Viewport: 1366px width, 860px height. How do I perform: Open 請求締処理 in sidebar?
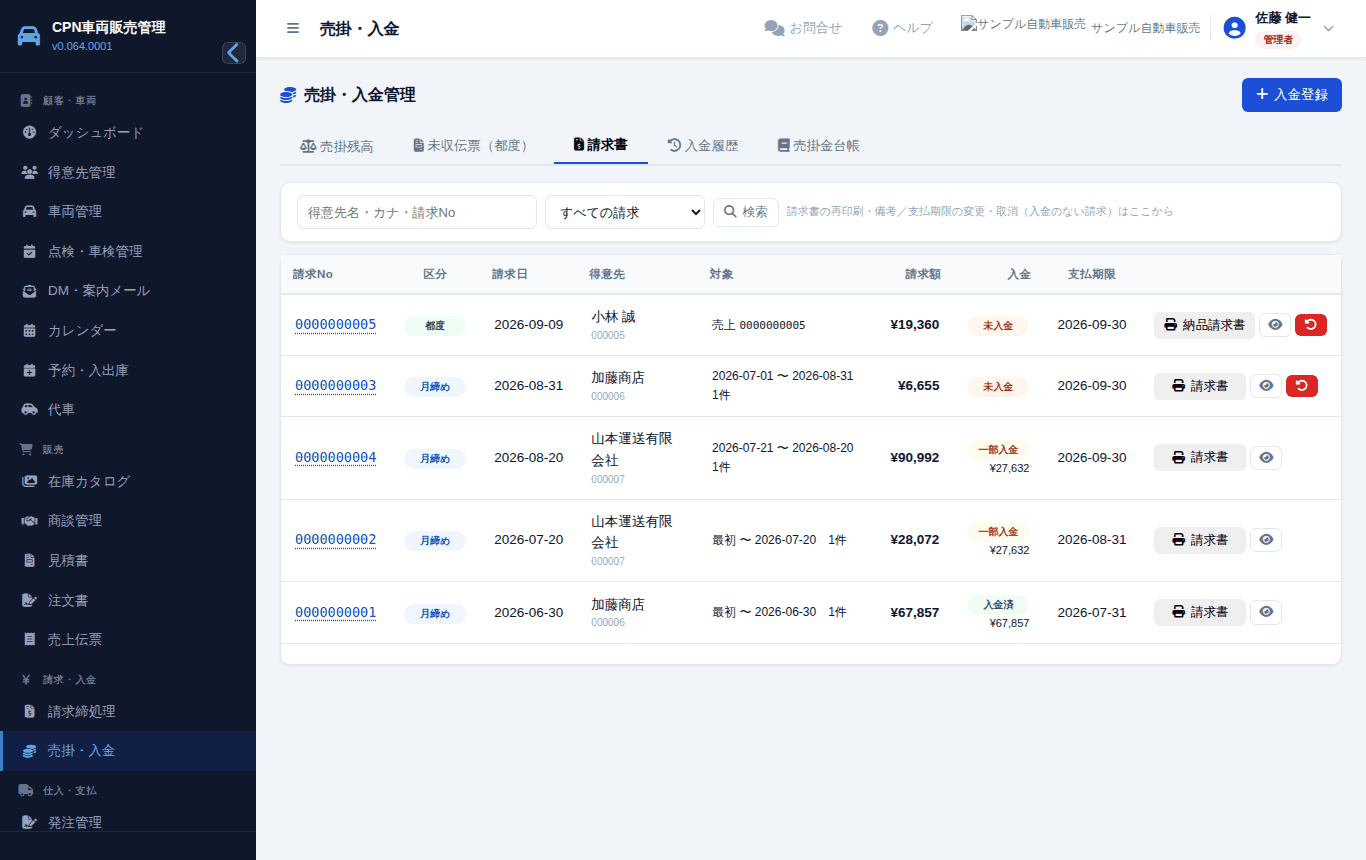click(128, 712)
